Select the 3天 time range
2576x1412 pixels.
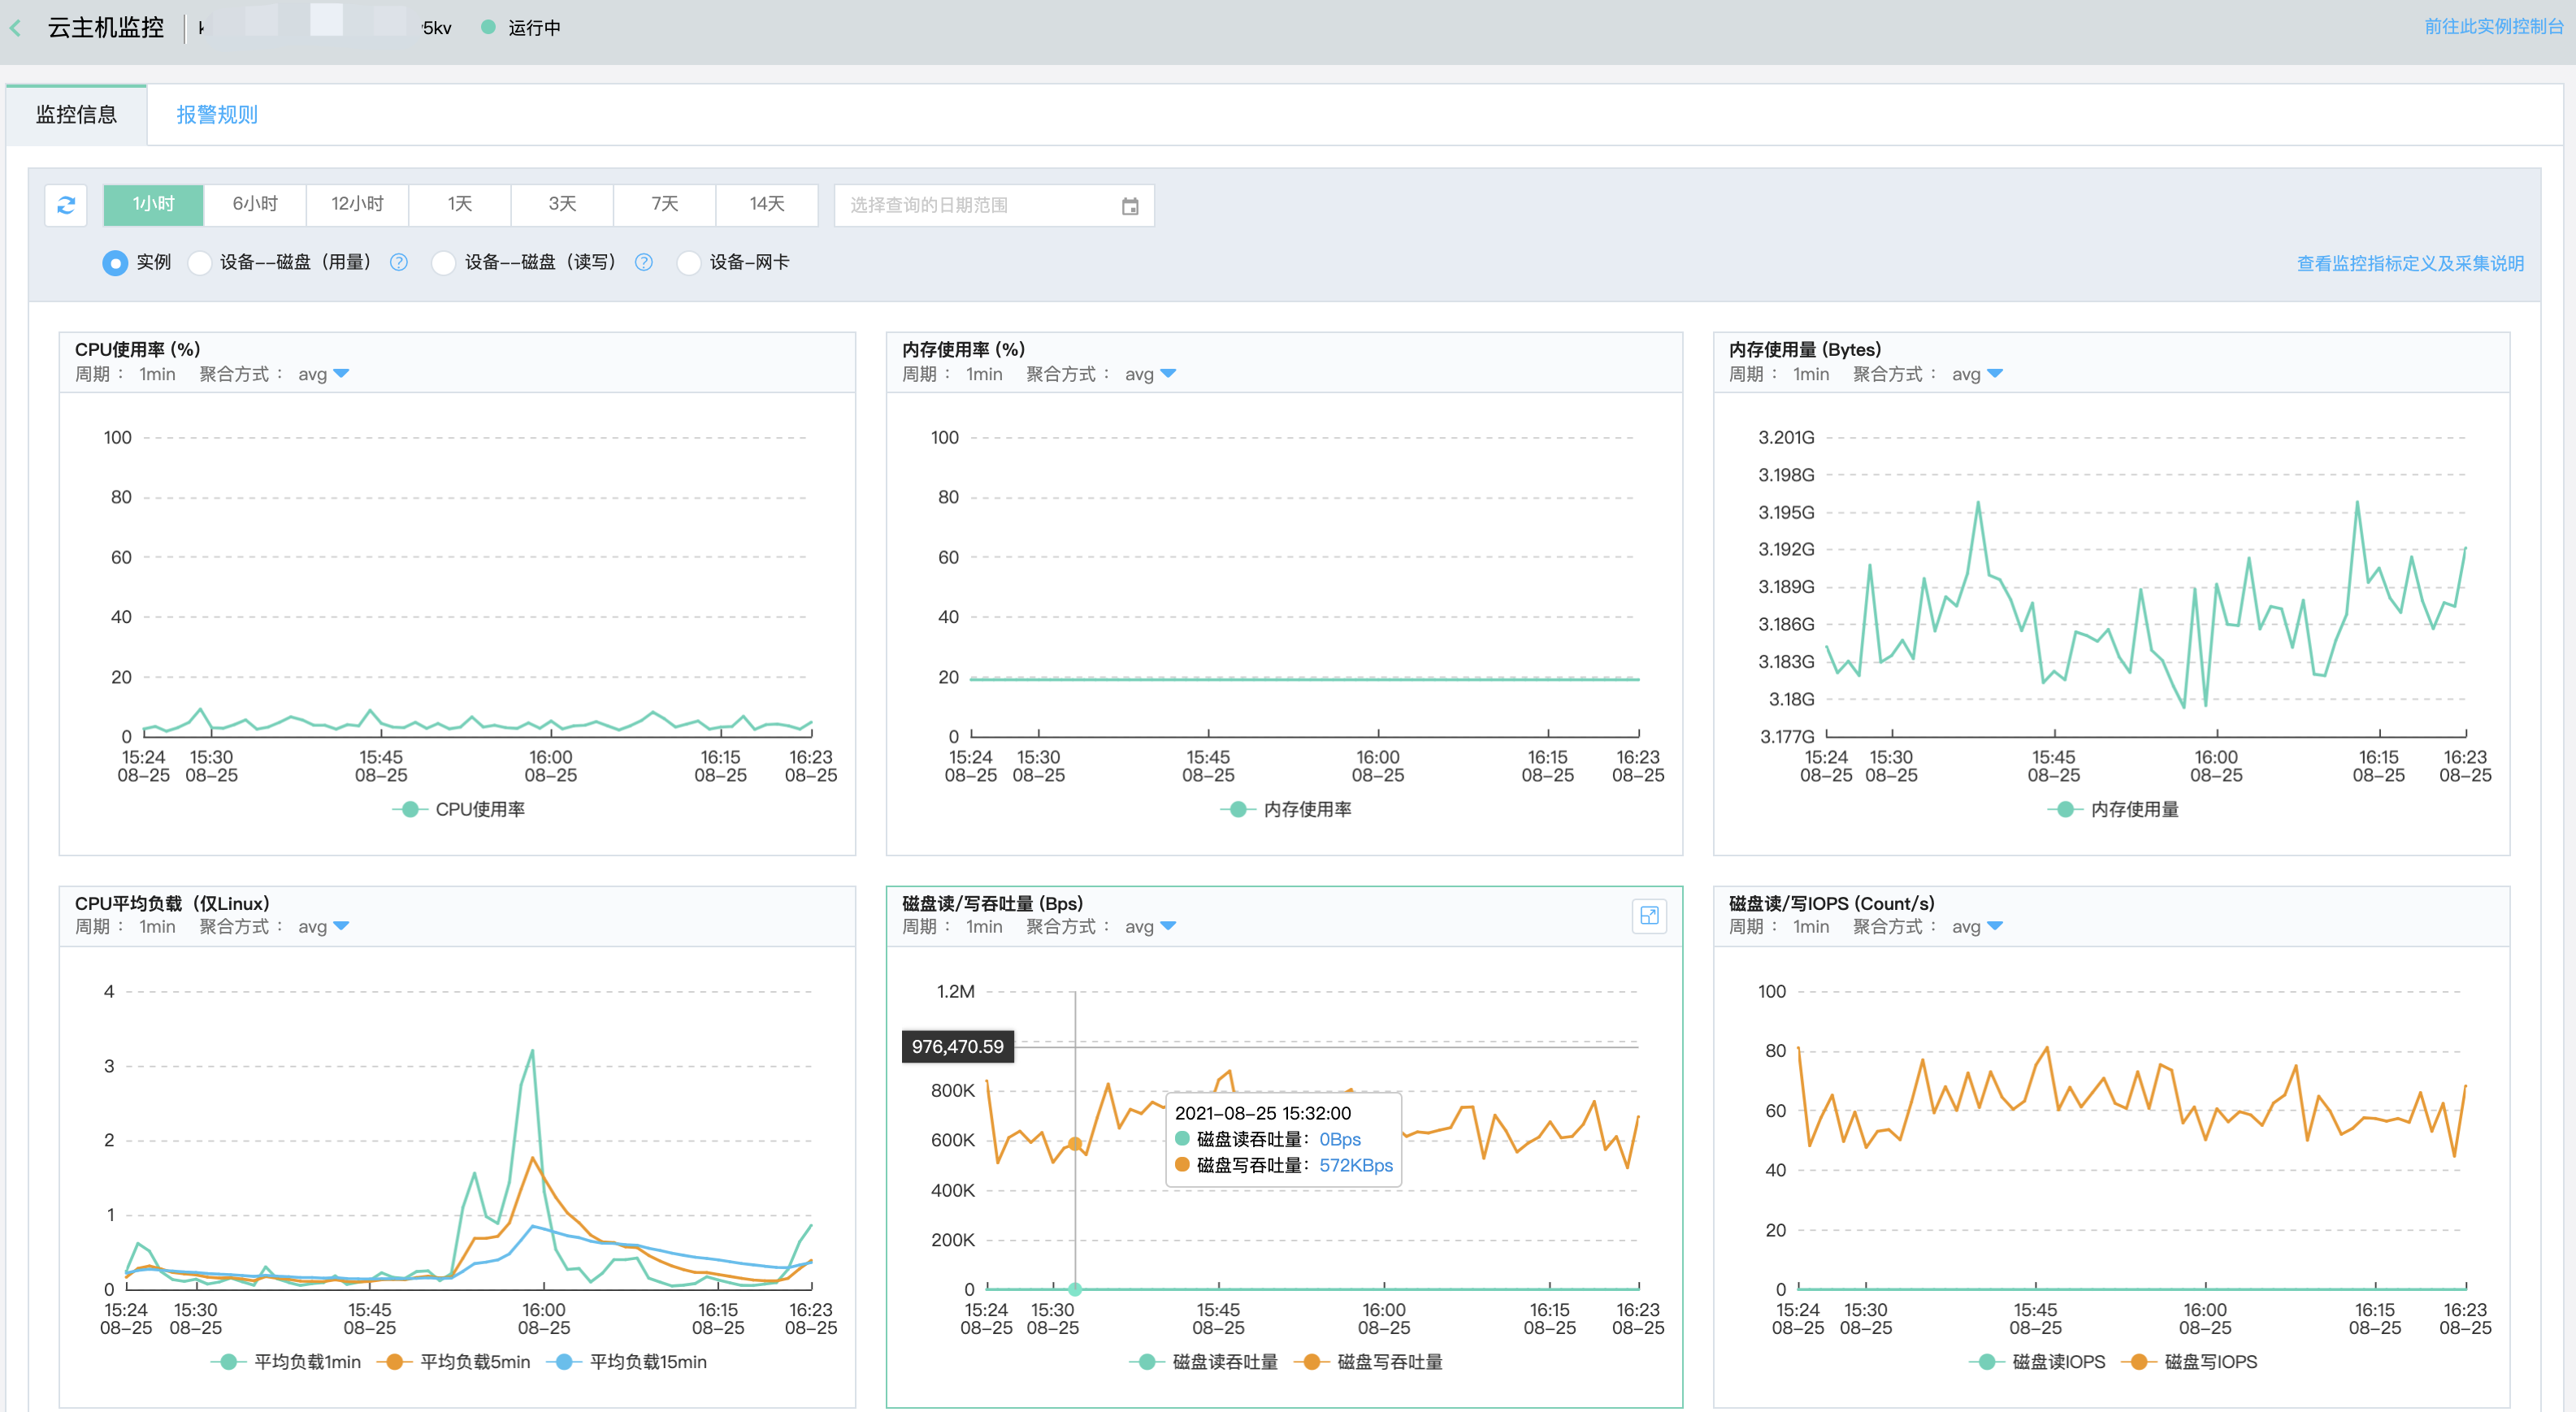click(562, 205)
